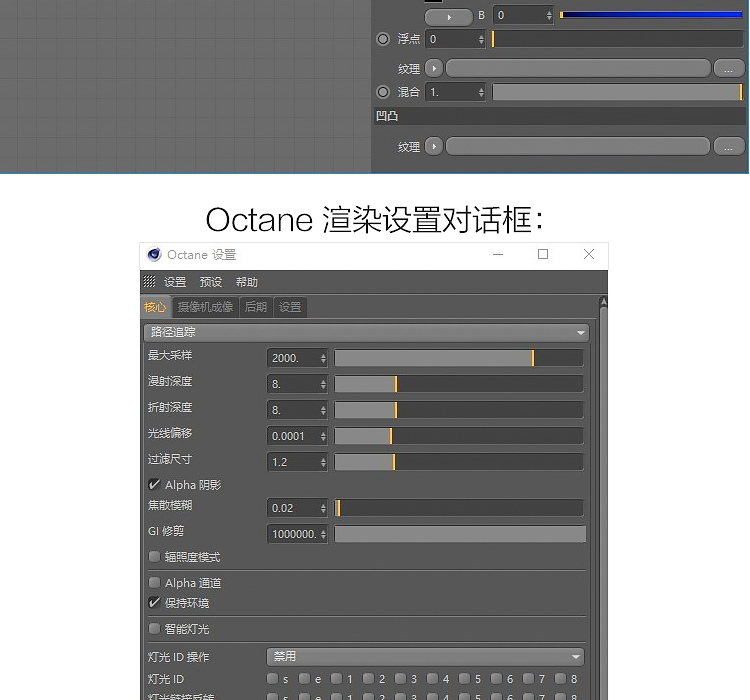Adjust the 过滤尺寸 slider
The image size is (750, 700).
pyautogui.click(x=459, y=462)
